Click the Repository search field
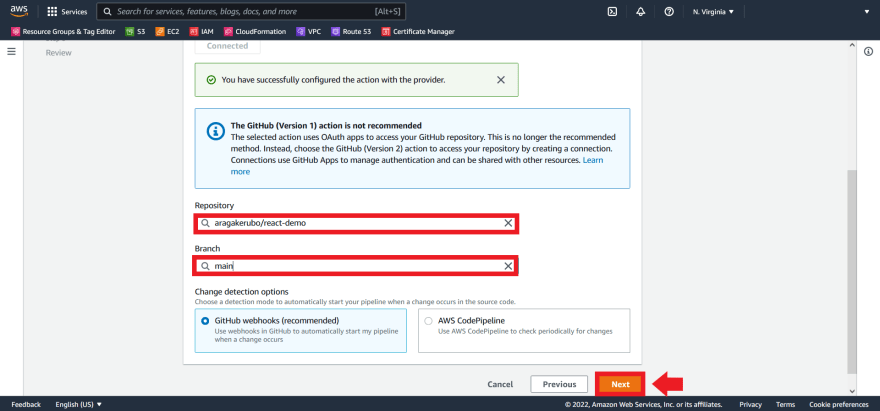 click(356, 223)
